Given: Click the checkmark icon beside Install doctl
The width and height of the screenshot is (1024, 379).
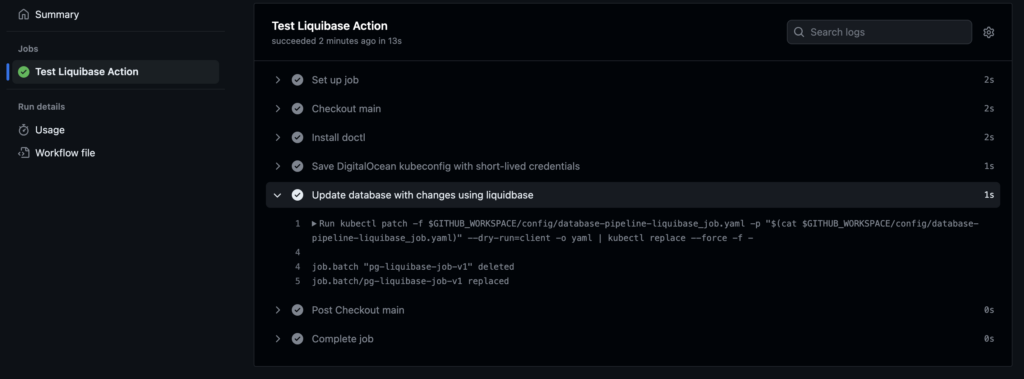Looking at the screenshot, I should coord(297,137).
